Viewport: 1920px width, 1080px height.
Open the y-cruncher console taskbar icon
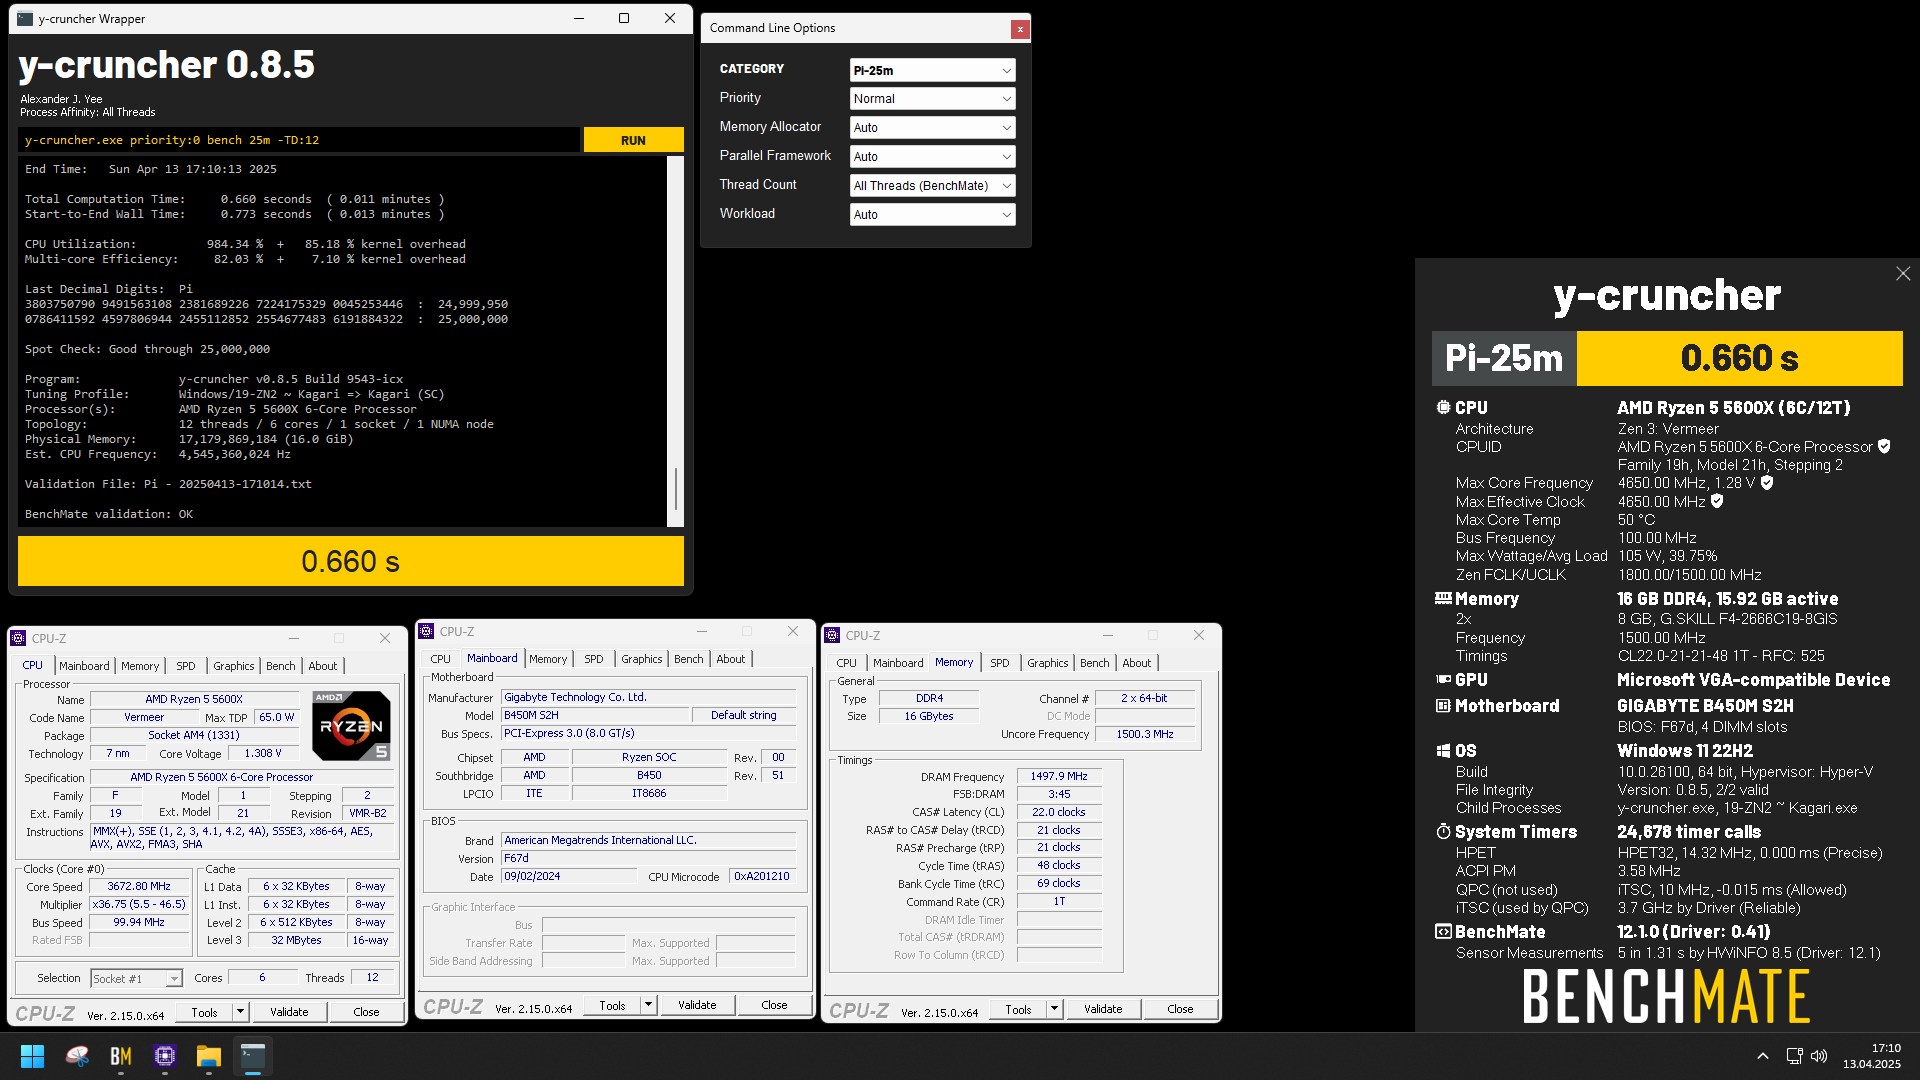pyautogui.click(x=253, y=1056)
